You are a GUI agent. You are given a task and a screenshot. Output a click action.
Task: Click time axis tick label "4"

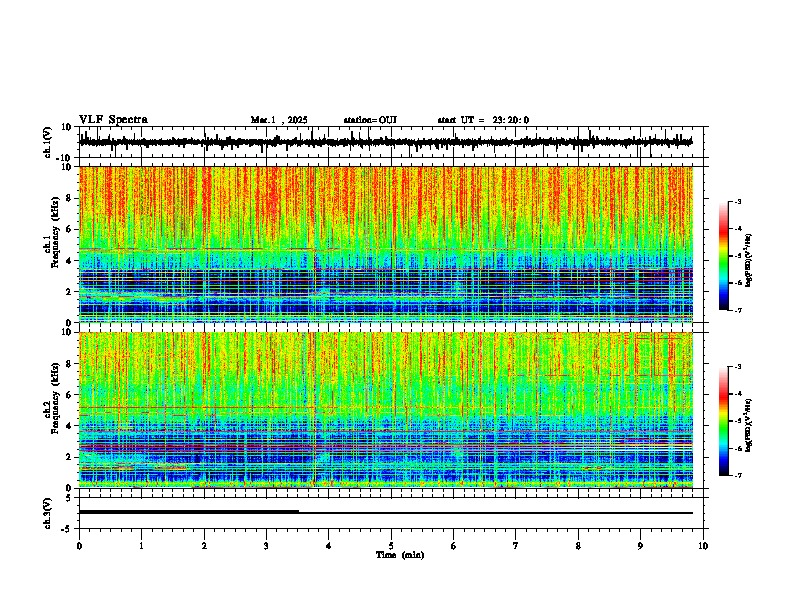[329, 546]
